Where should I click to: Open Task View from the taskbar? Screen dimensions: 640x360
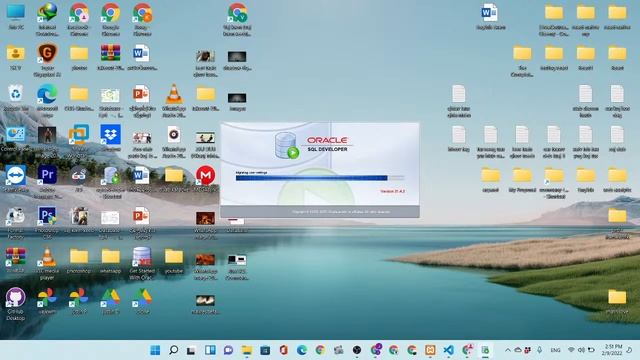coord(191,350)
